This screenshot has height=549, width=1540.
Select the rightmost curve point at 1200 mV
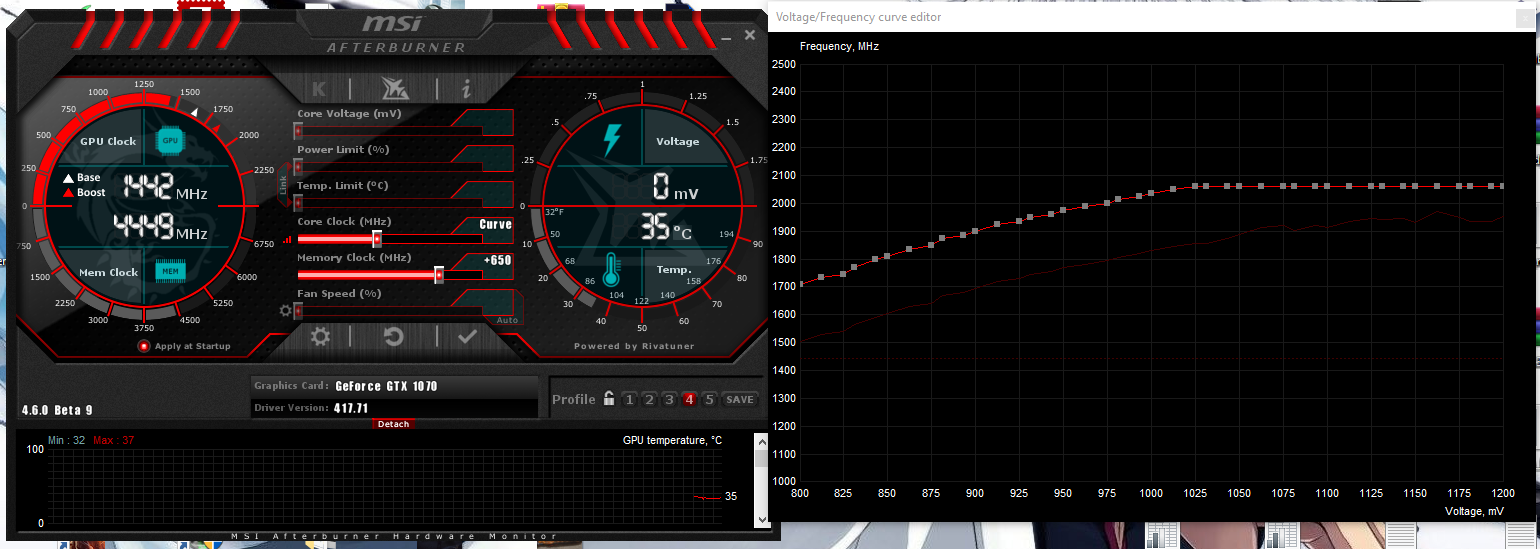click(x=1502, y=186)
